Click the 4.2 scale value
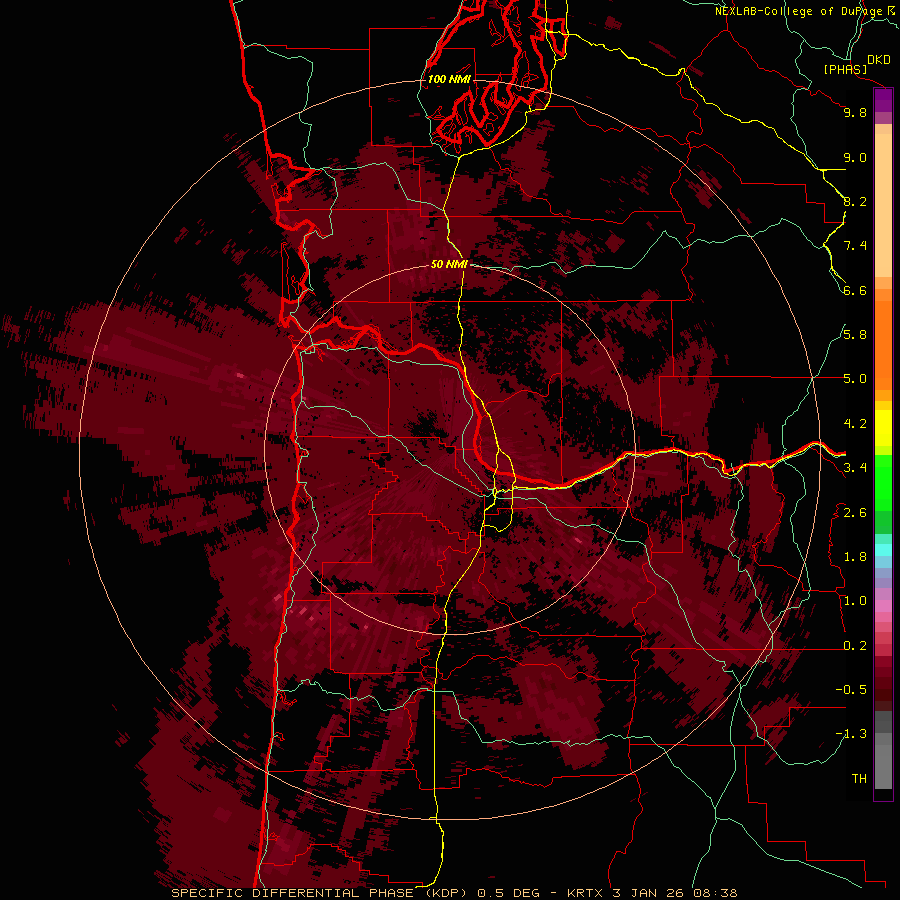 coord(855,424)
